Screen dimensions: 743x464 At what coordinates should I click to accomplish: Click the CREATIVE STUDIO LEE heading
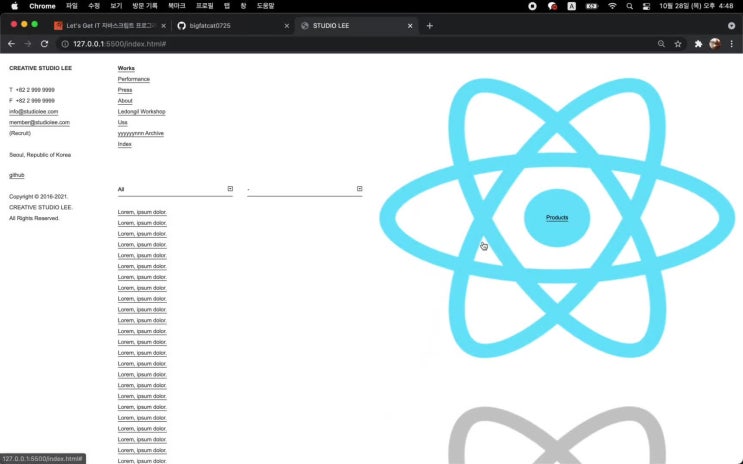point(40,68)
